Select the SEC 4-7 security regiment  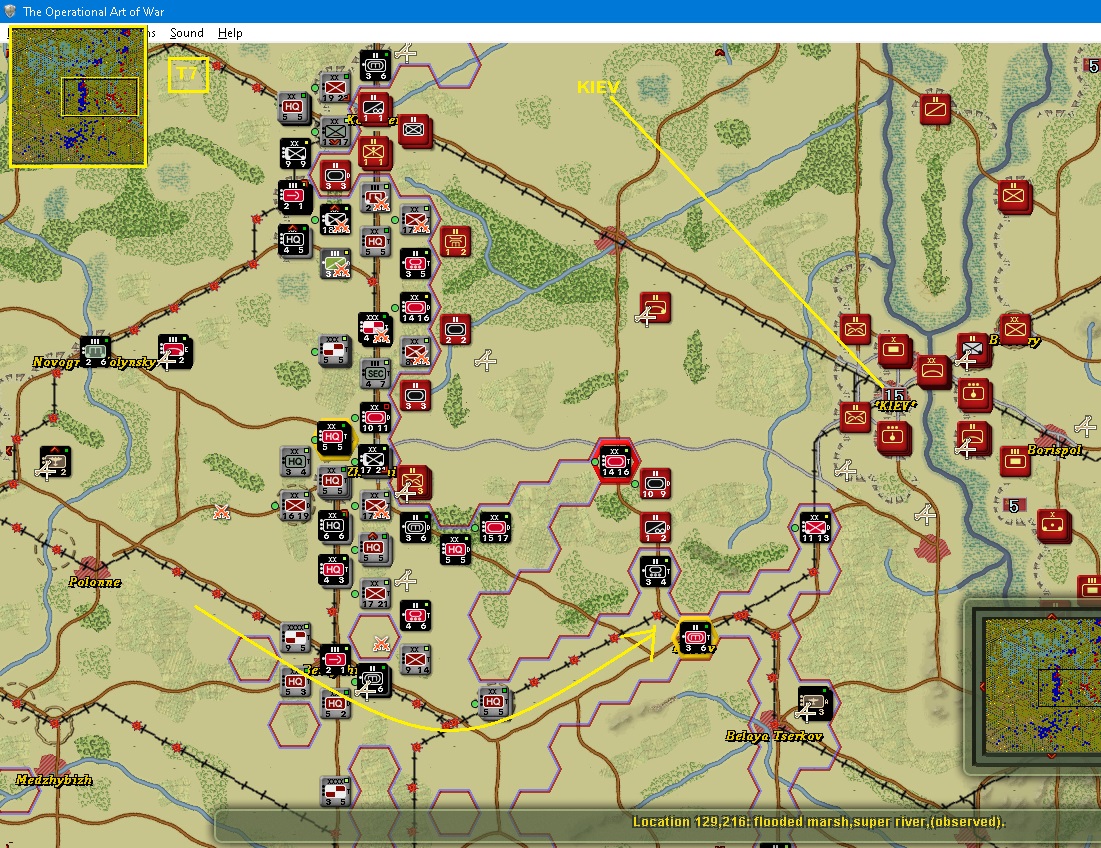[375, 374]
